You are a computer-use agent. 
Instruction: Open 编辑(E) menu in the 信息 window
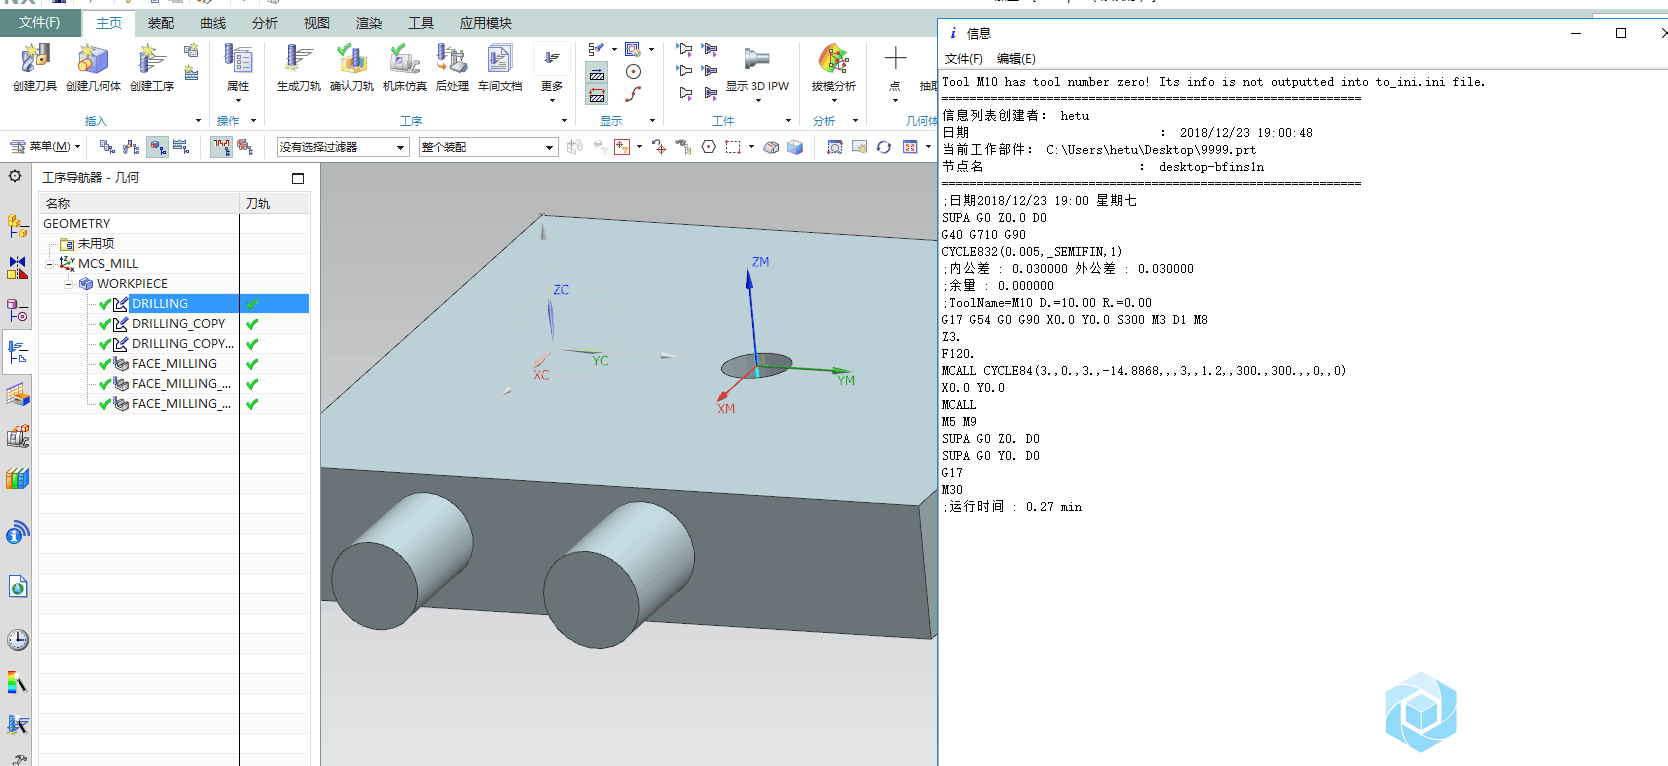(1016, 59)
